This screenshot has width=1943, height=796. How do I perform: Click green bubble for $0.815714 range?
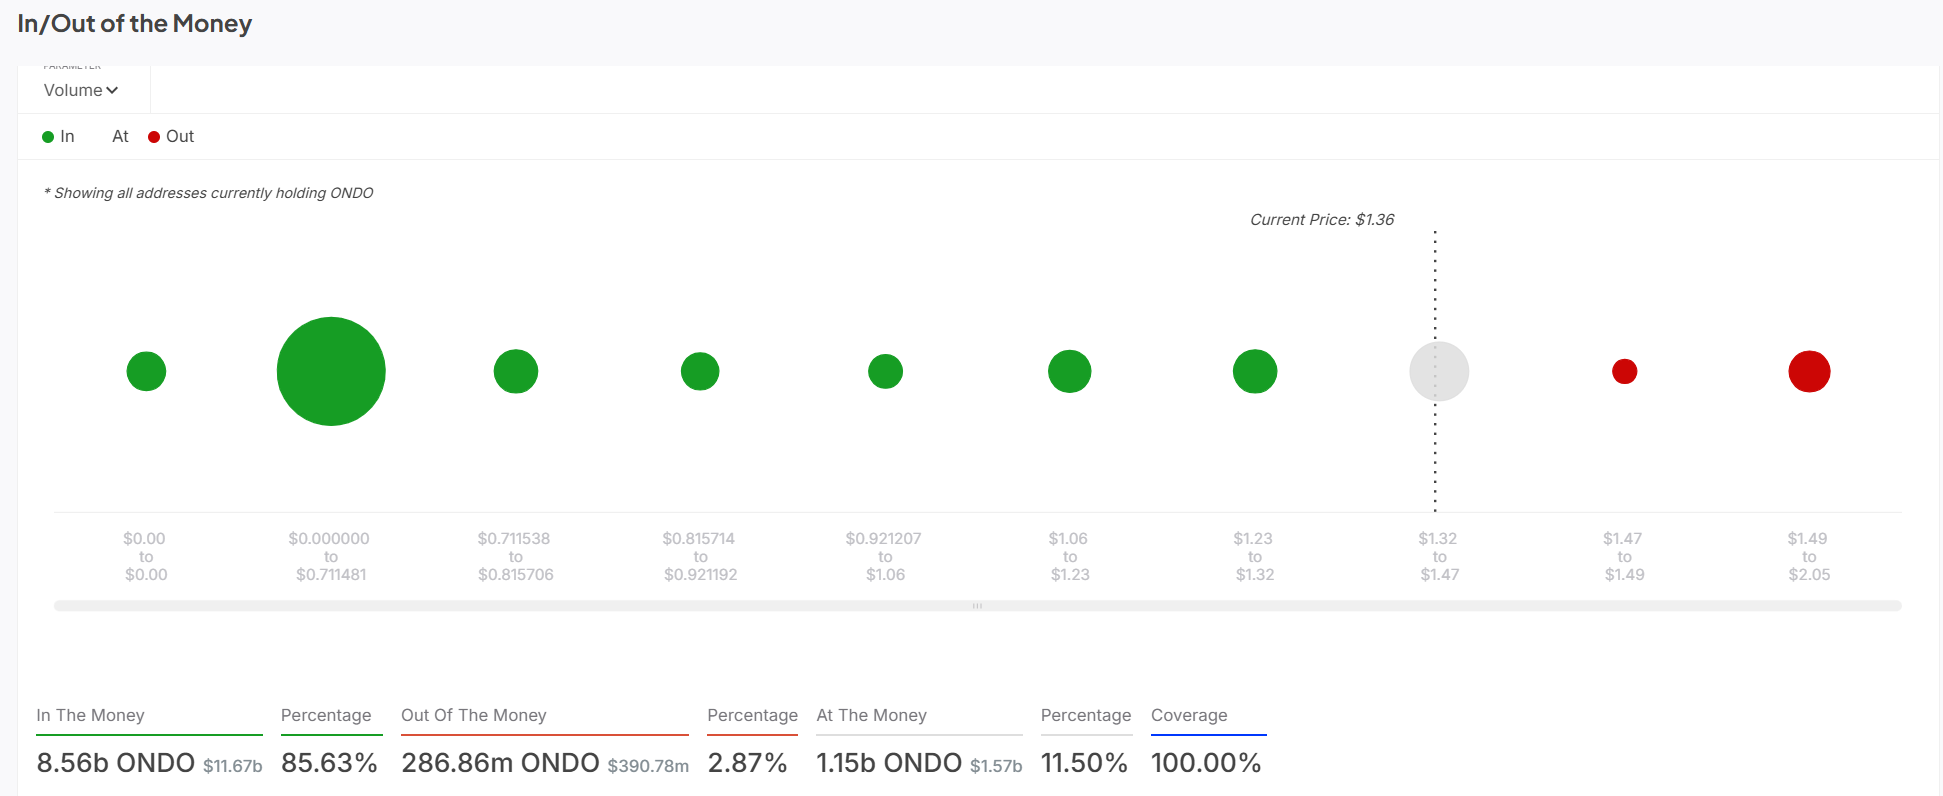700,372
